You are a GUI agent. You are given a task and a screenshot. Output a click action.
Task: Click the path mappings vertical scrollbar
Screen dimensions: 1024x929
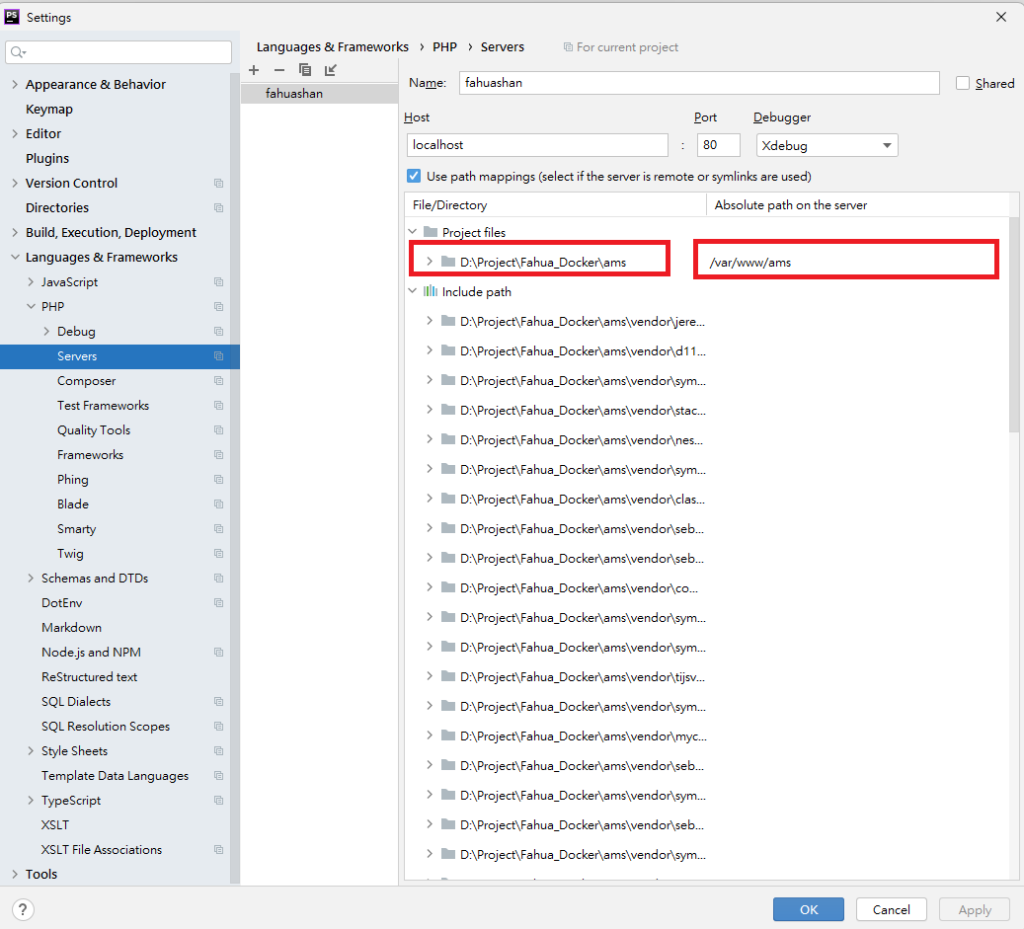tap(1014, 330)
